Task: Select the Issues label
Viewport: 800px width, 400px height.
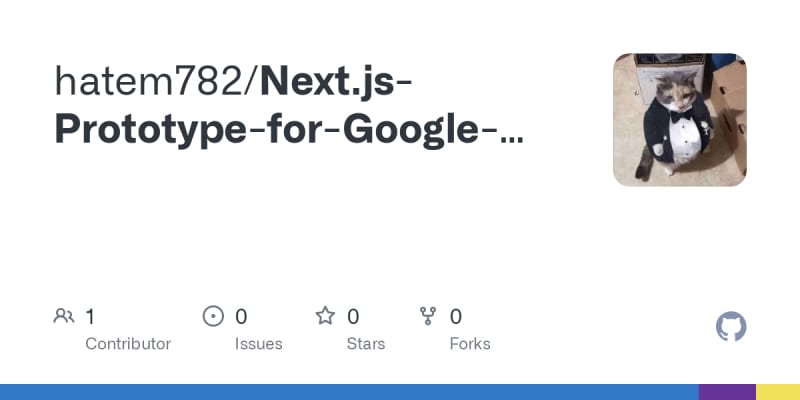Action: (259, 344)
